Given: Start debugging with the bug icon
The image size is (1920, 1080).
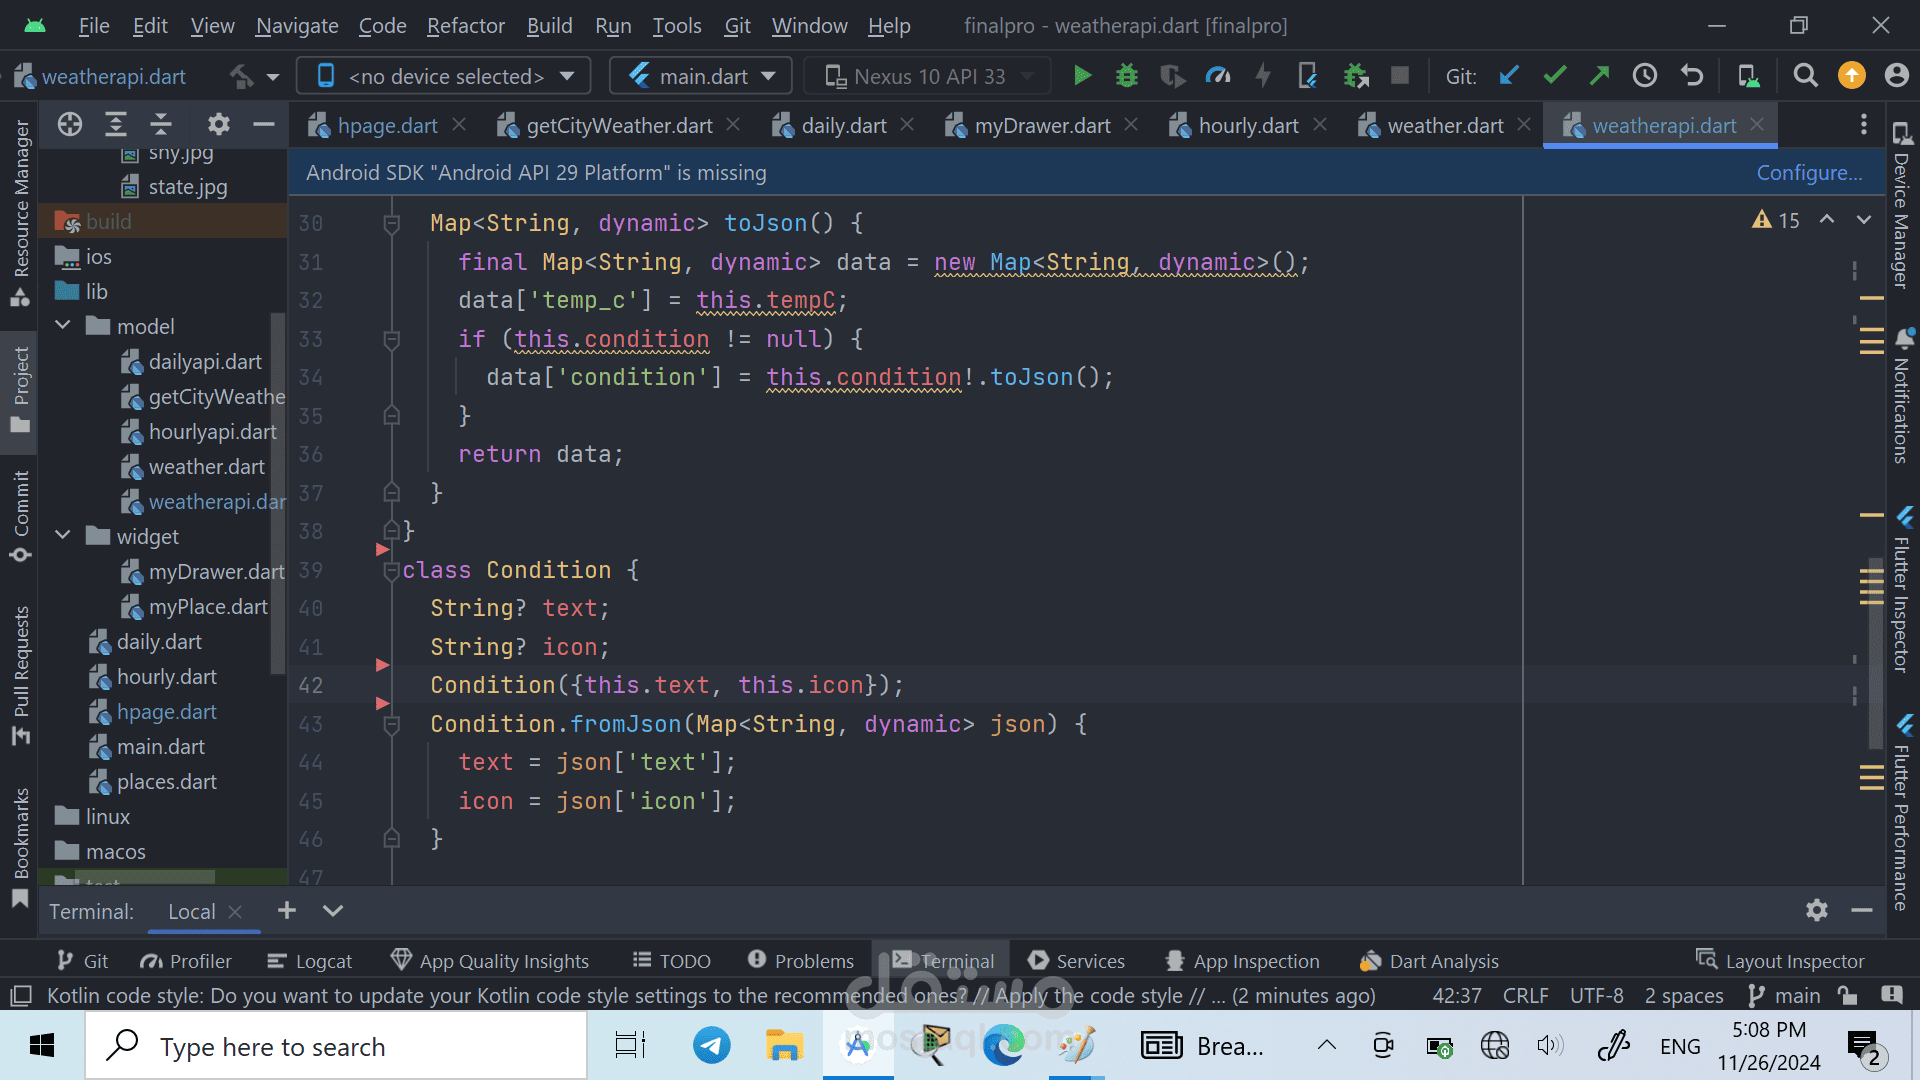Looking at the screenshot, I should 1127,76.
